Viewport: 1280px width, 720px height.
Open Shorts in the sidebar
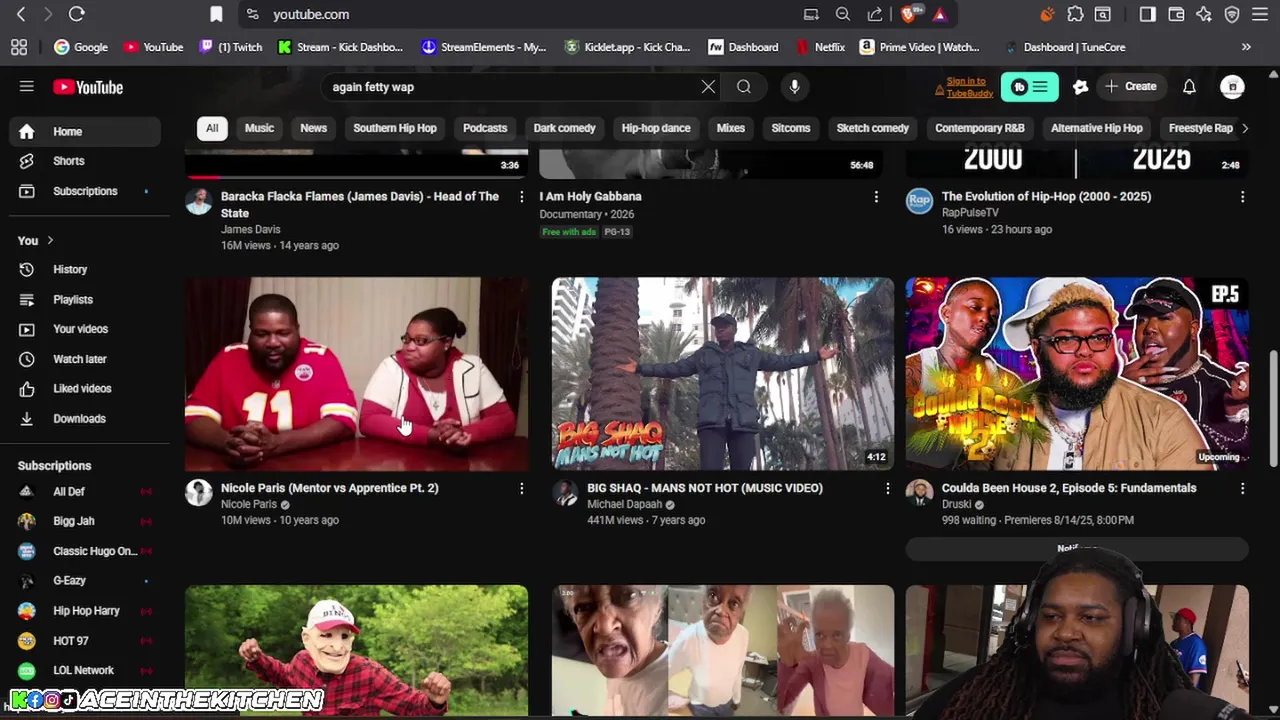tap(85, 161)
